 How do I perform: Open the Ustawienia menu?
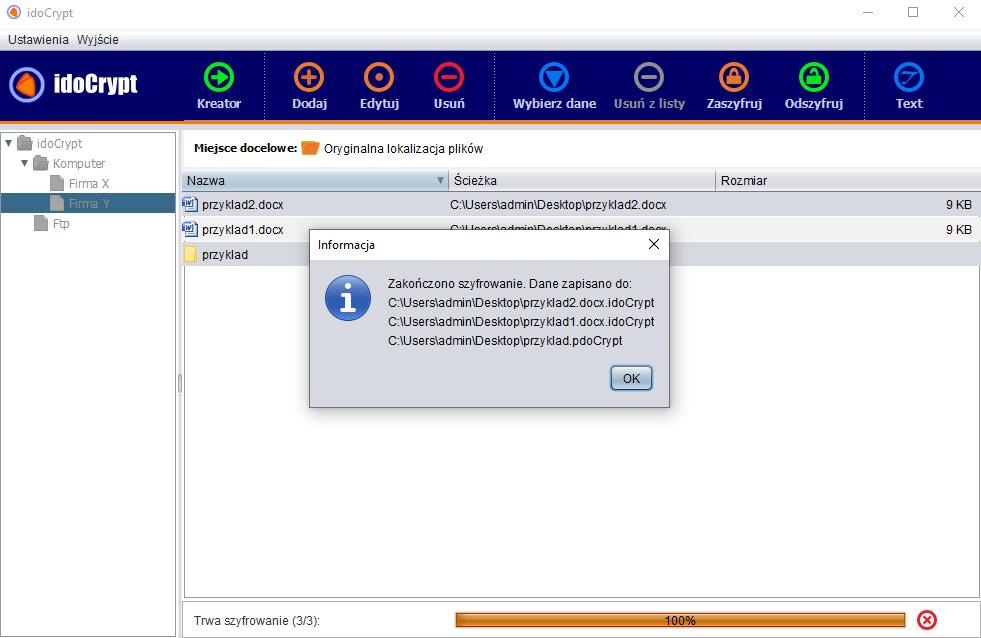click(x=38, y=39)
